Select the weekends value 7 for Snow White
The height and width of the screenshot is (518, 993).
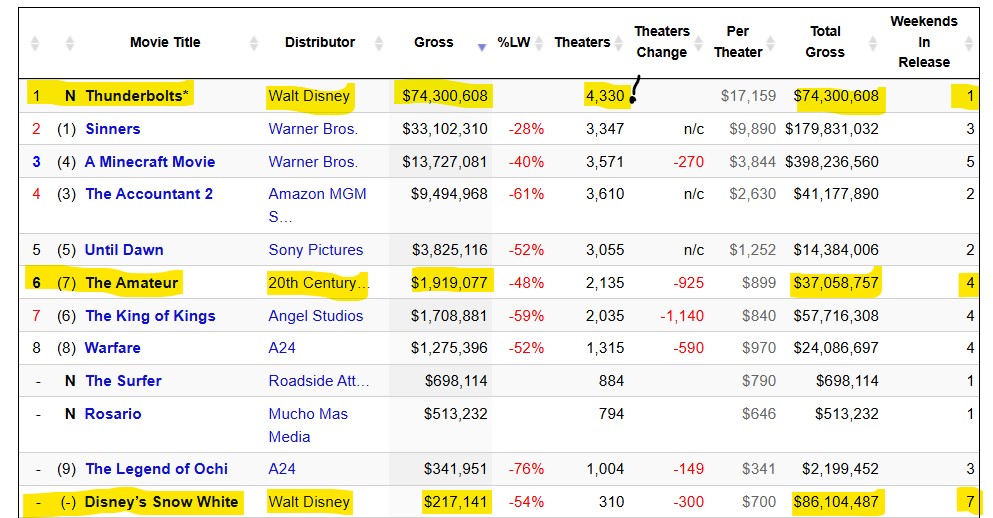click(970, 502)
